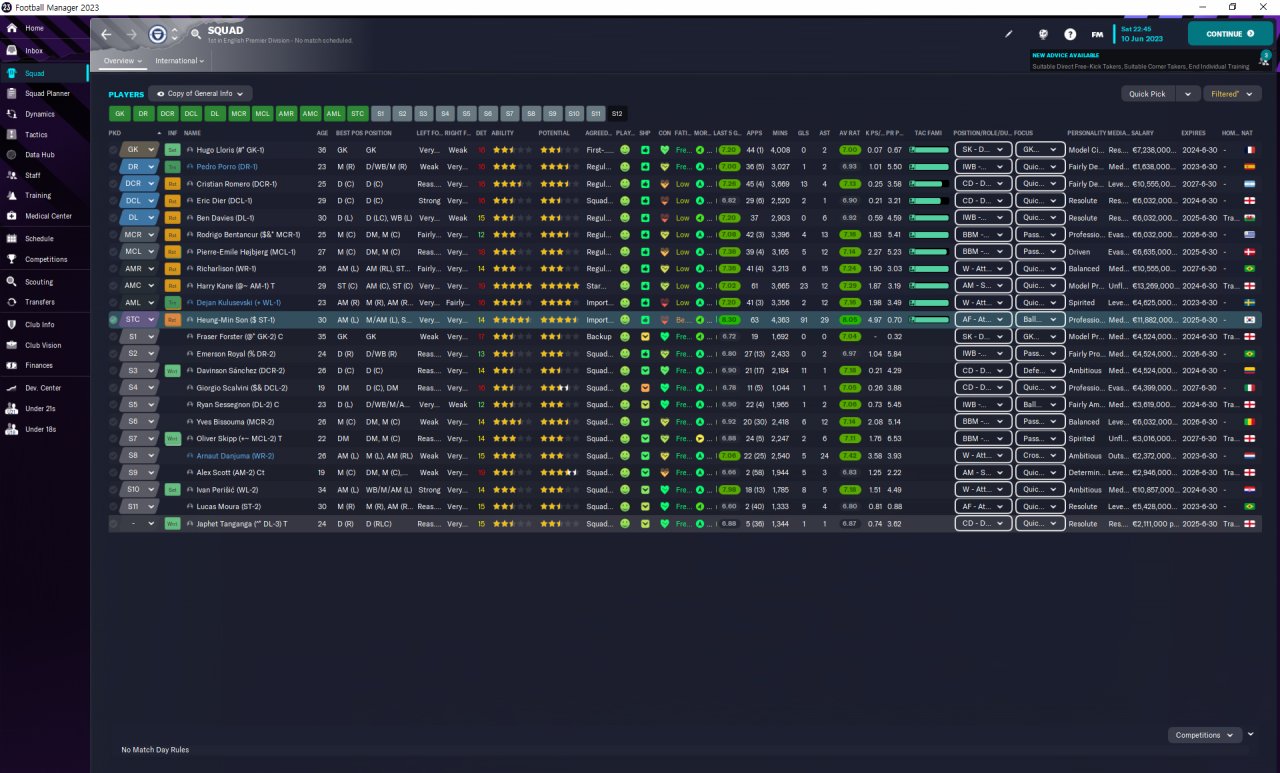Toggle pick selection for Heung-Min Son row
Viewport: 1280px width, 773px height.
click(x=114, y=320)
